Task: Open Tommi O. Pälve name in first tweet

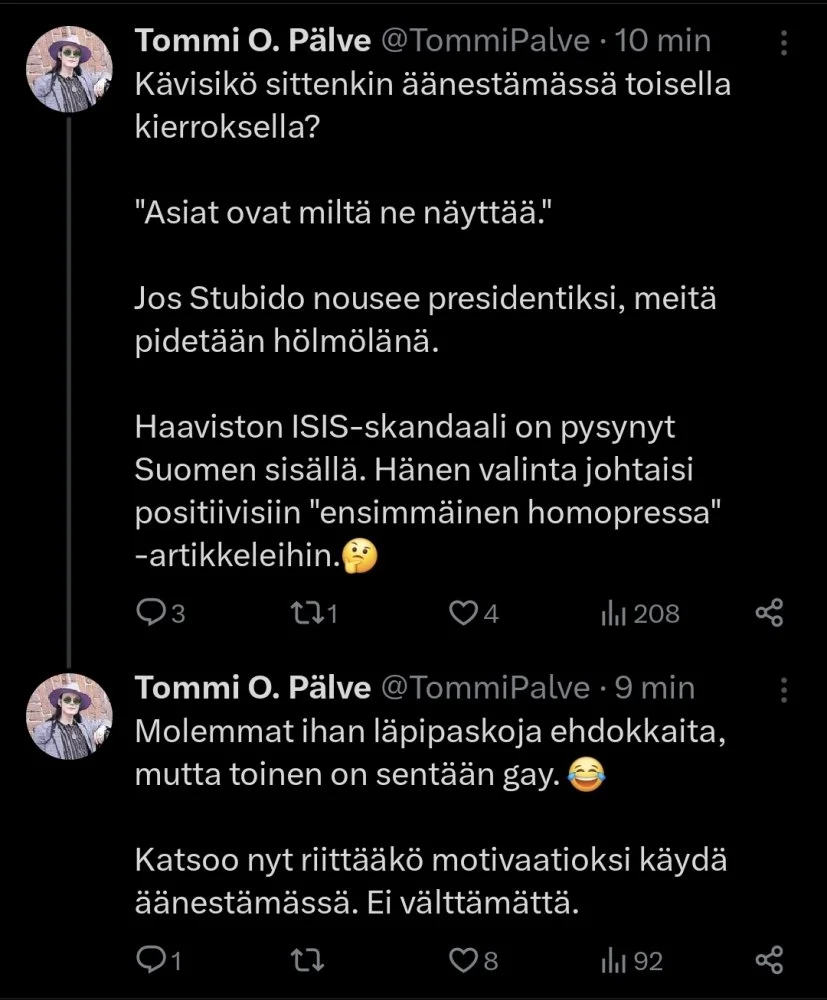Action: point(253,40)
